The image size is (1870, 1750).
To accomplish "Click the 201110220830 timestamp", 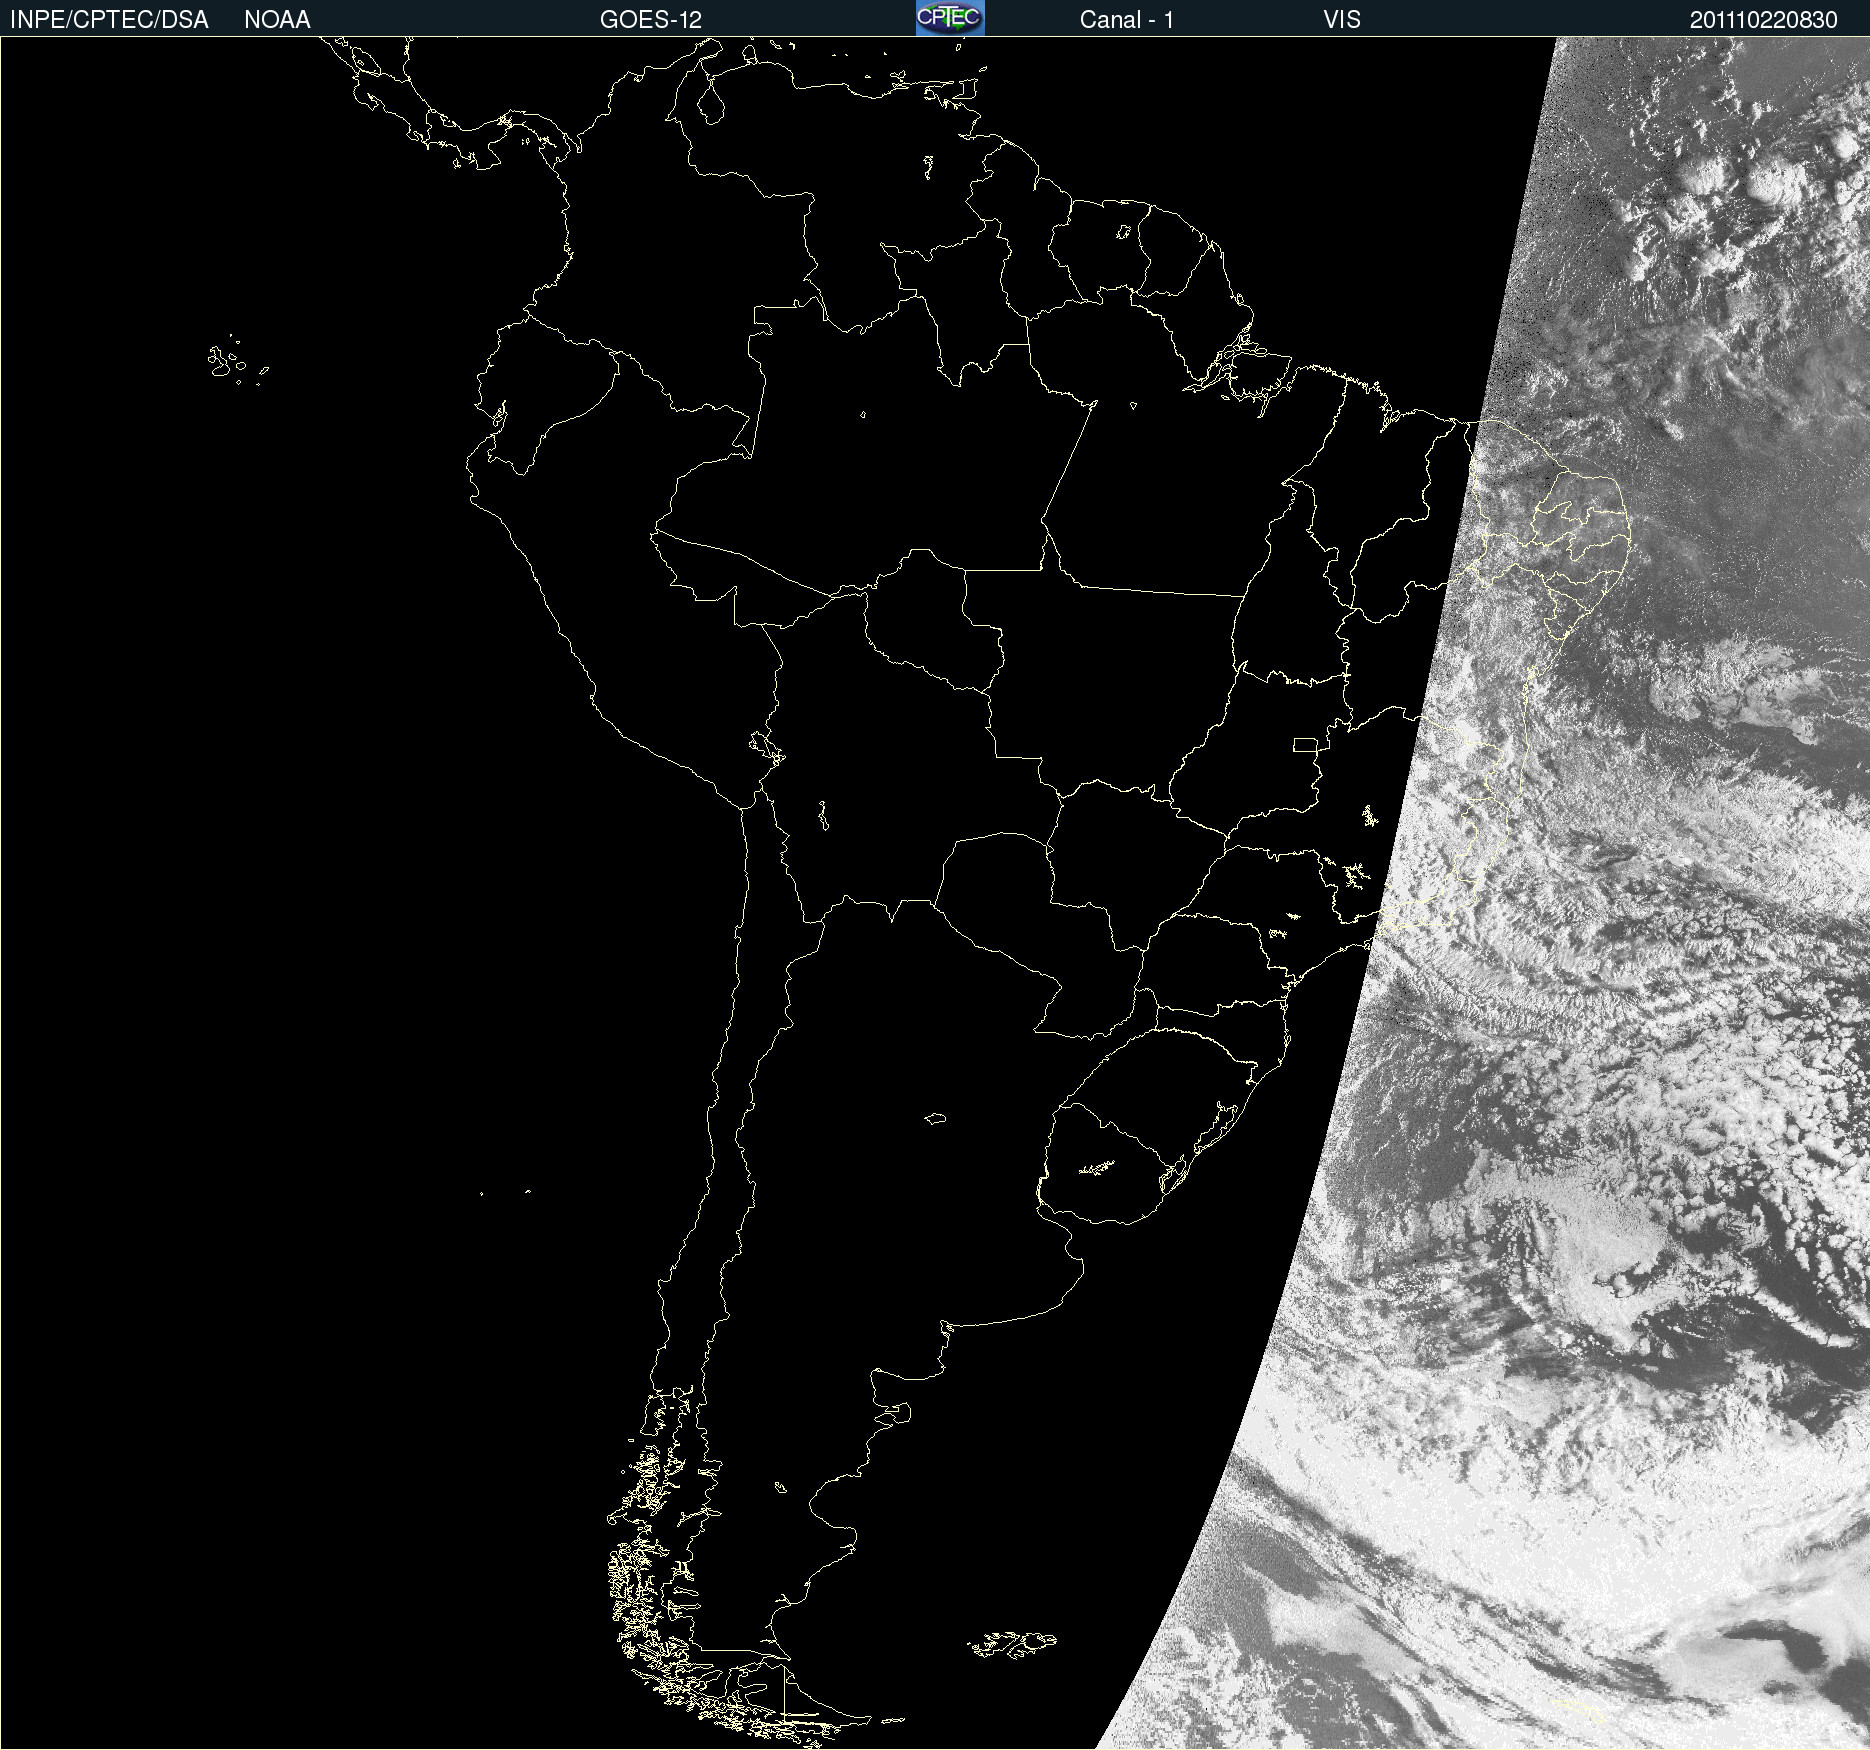I will click(x=1764, y=20).
